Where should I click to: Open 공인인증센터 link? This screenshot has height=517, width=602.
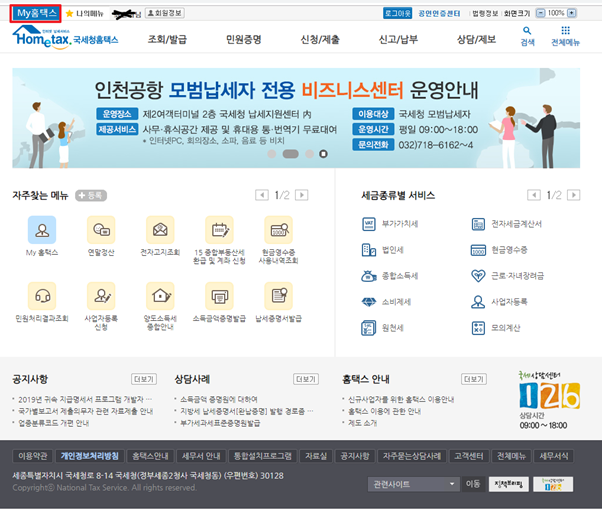(x=439, y=13)
